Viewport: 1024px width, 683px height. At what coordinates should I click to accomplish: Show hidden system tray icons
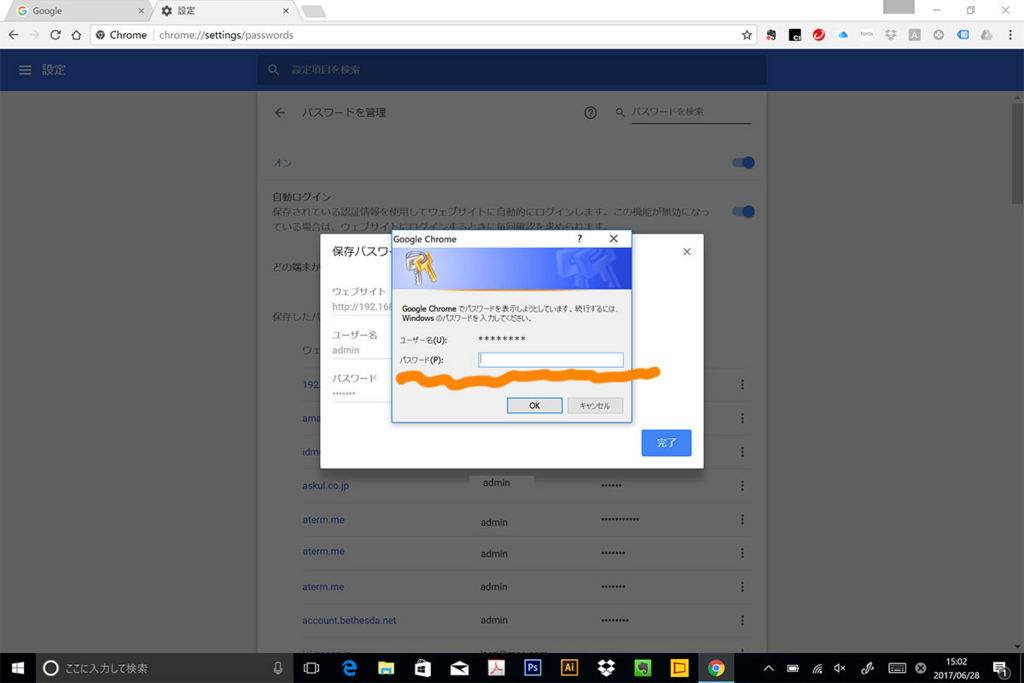(768, 668)
